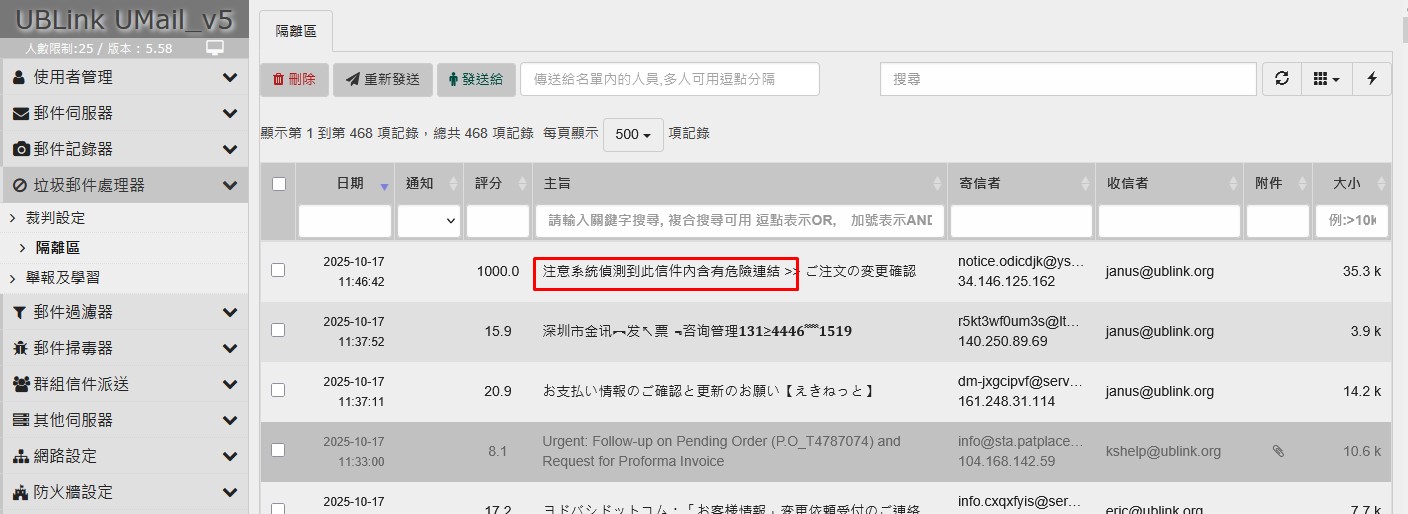Open the 500 per-page records dropdown
The height and width of the screenshot is (514, 1408).
633,134
